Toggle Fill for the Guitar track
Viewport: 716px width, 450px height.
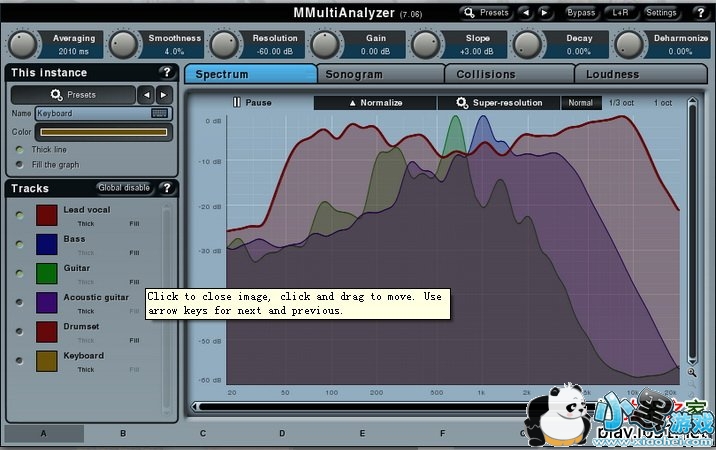click(x=134, y=282)
